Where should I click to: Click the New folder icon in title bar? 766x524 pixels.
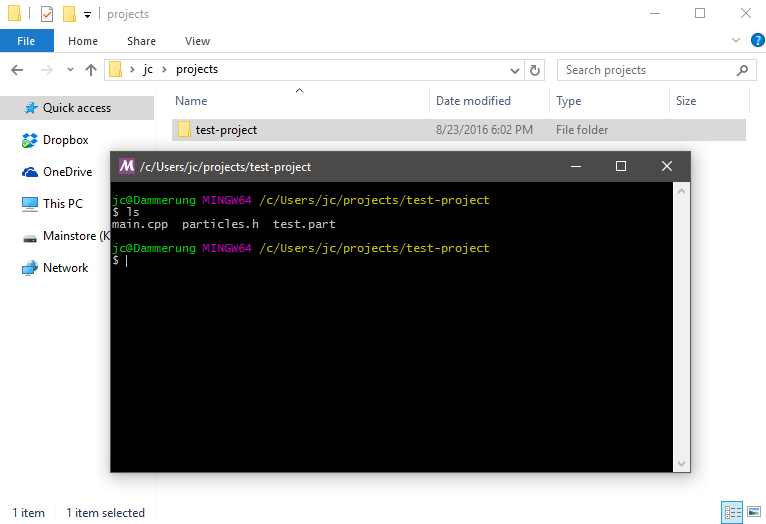[x=68, y=14]
